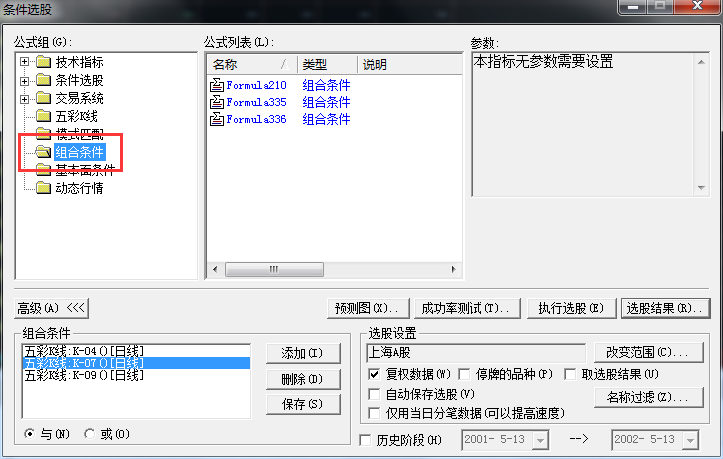
Task: Click the 交易系统 folder icon
Action: (43, 98)
